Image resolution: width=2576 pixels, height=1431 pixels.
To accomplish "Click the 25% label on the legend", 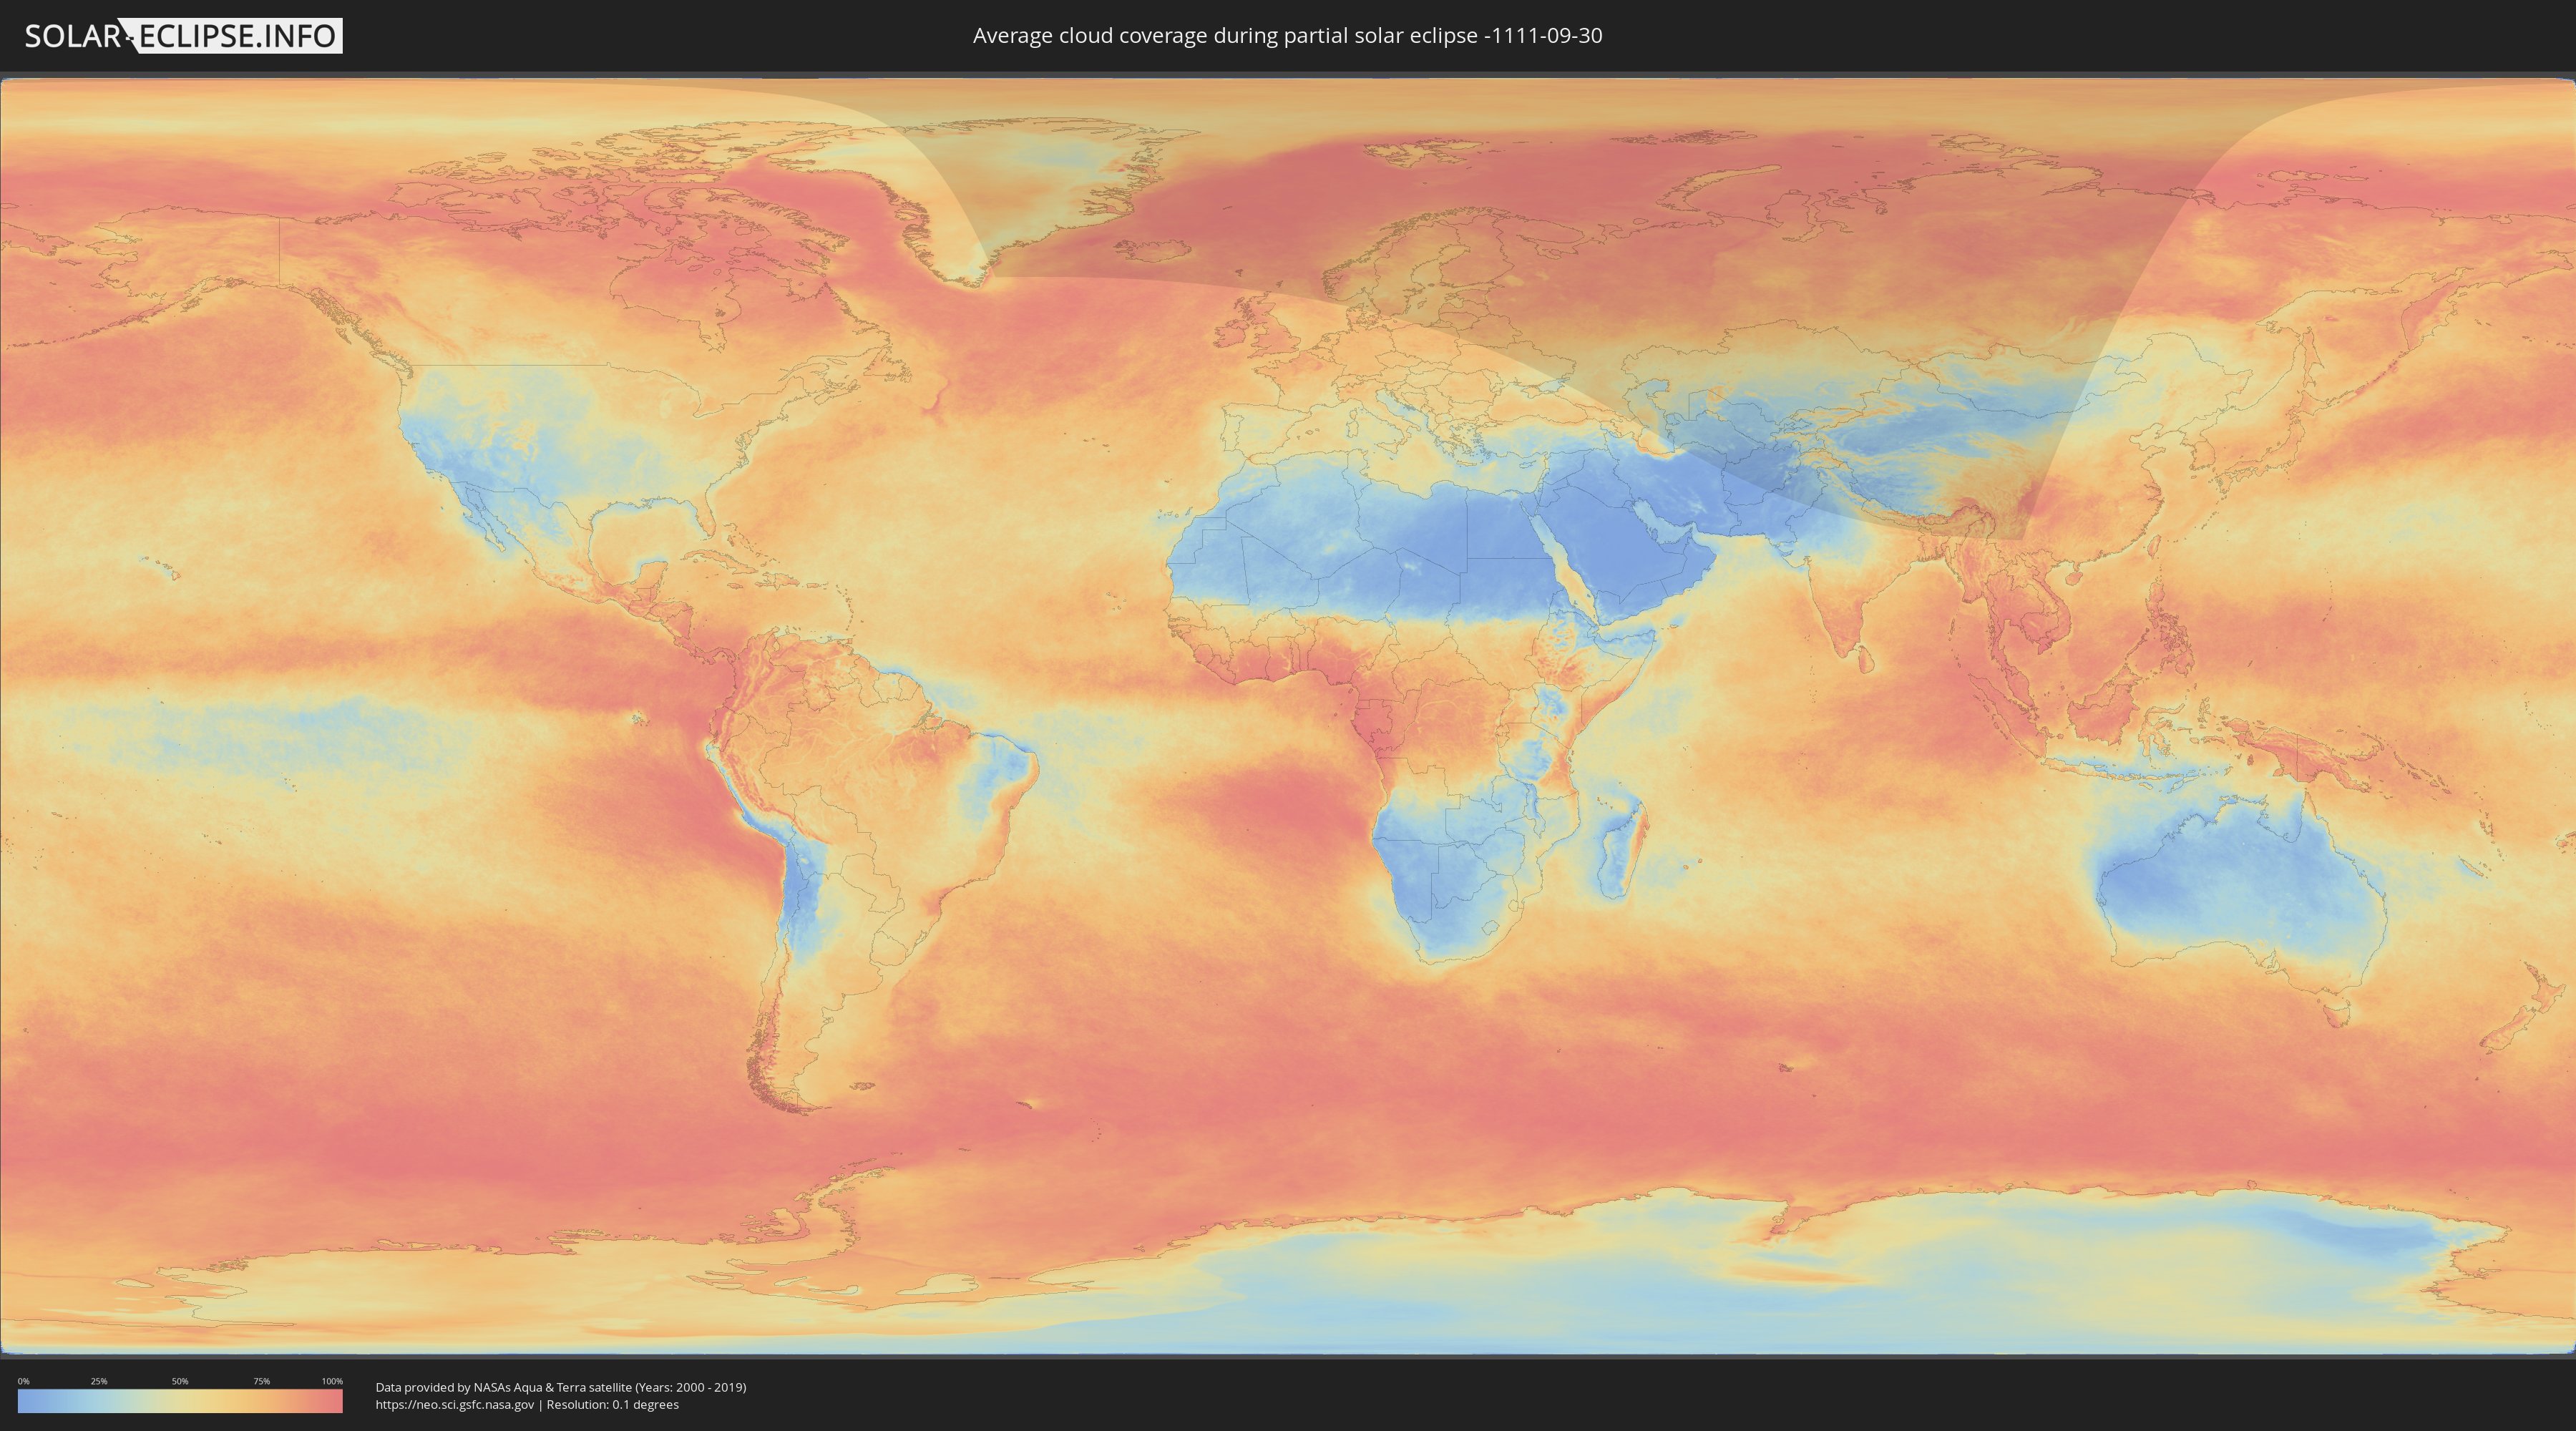I will click(99, 1381).
